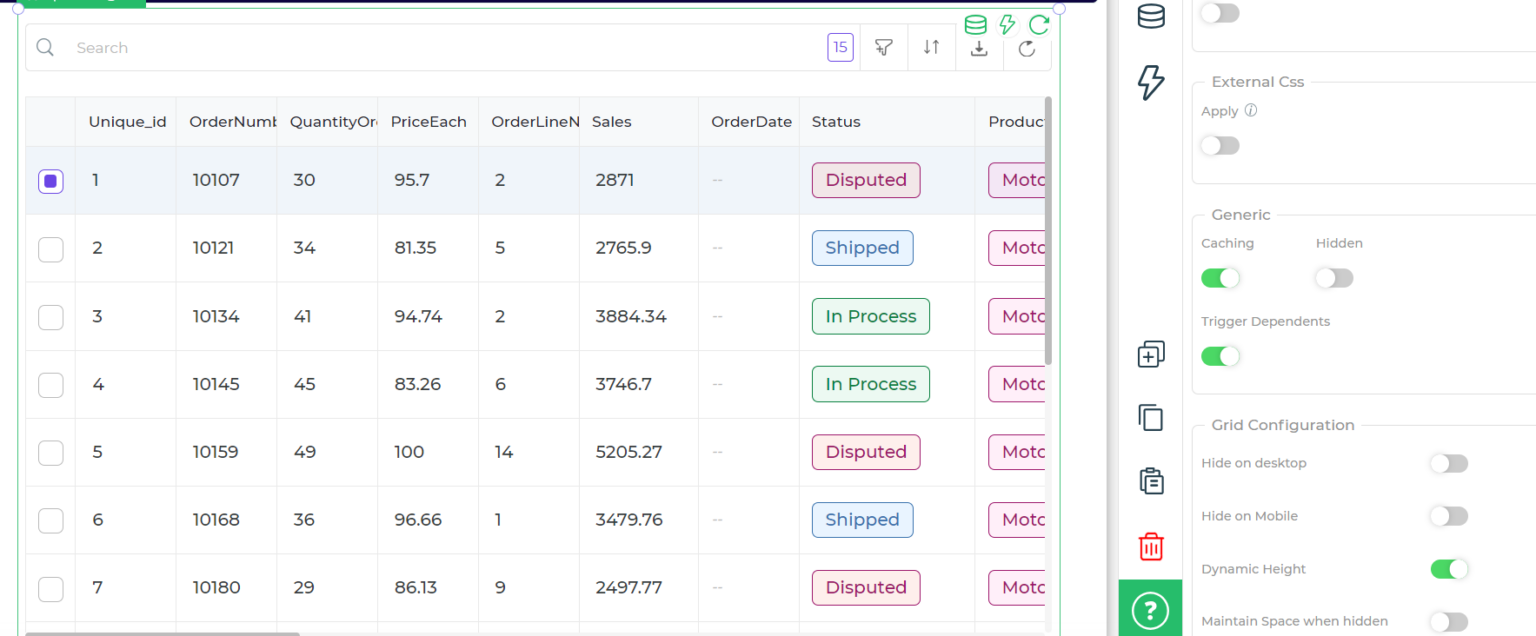Download the table data using the export icon
The image size is (1536, 636).
point(979,47)
